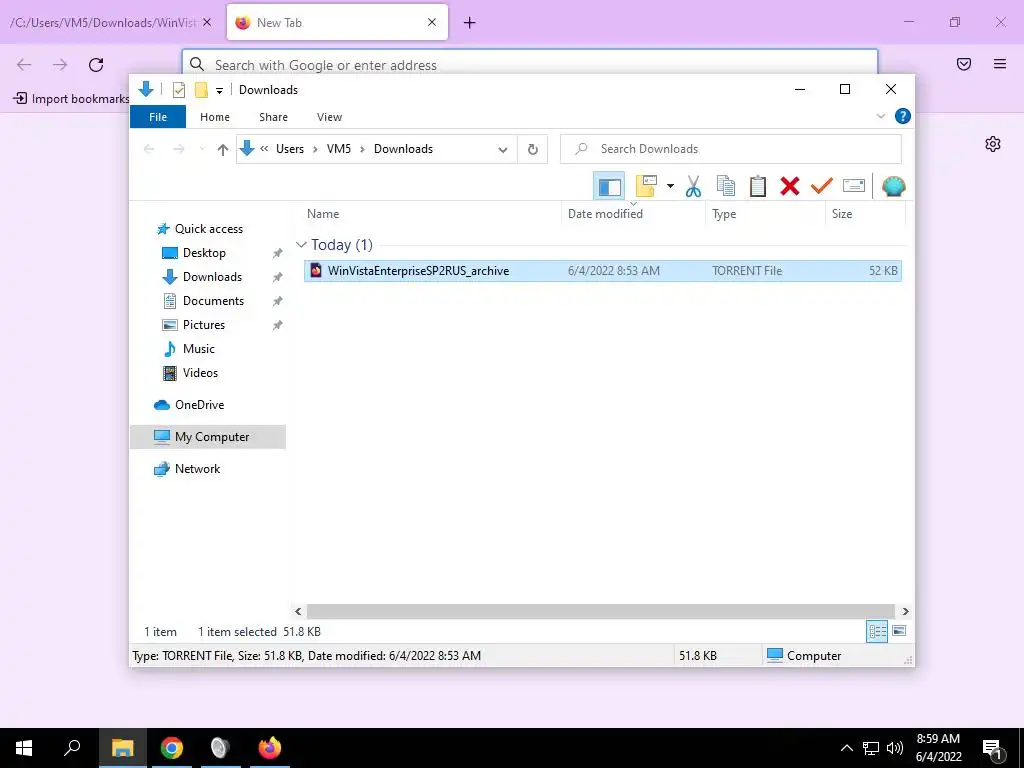Open the folder options dropdown arrow

(670, 186)
